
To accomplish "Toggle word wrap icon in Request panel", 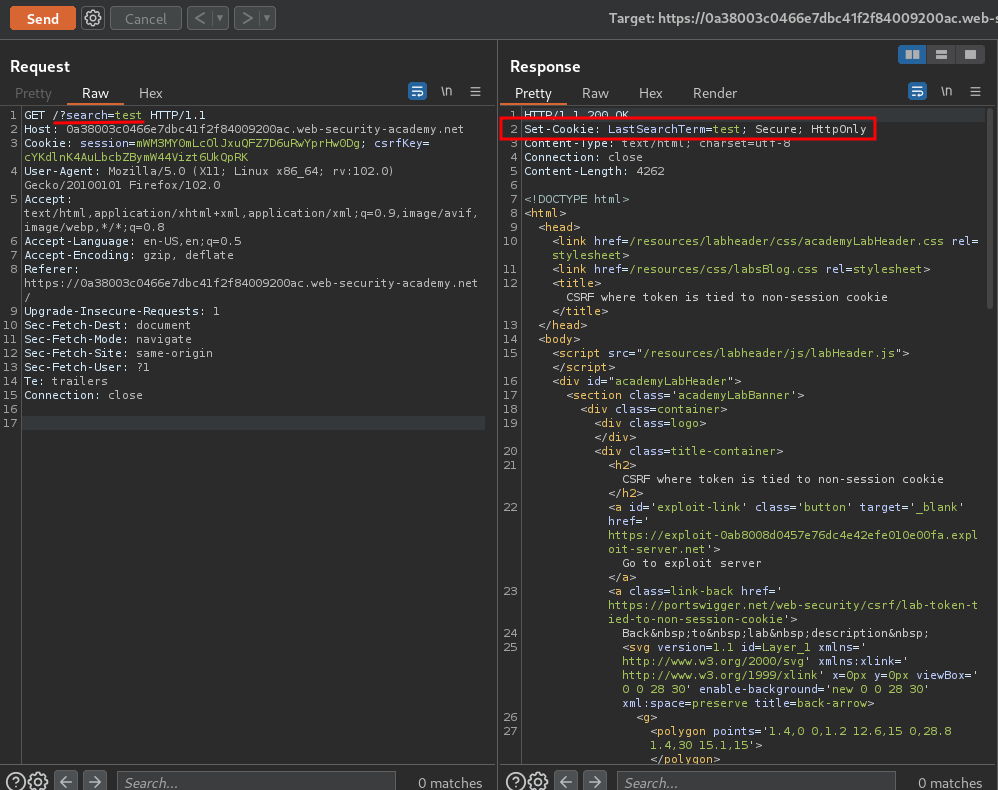I will [x=418, y=92].
